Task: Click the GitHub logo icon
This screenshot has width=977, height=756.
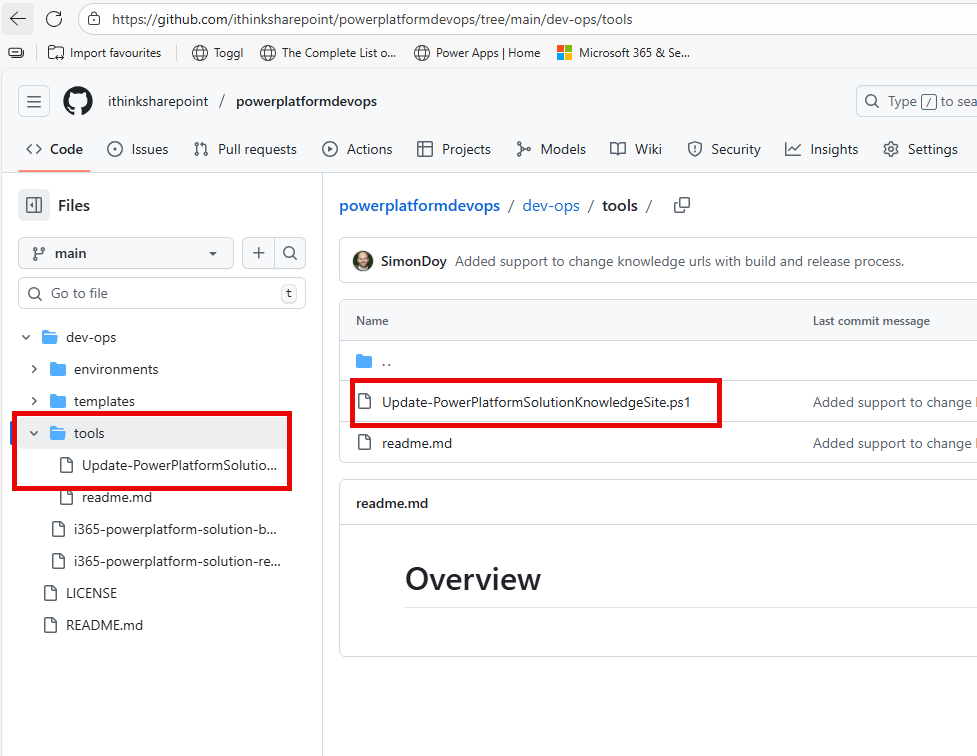Action: click(x=78, y=101)
